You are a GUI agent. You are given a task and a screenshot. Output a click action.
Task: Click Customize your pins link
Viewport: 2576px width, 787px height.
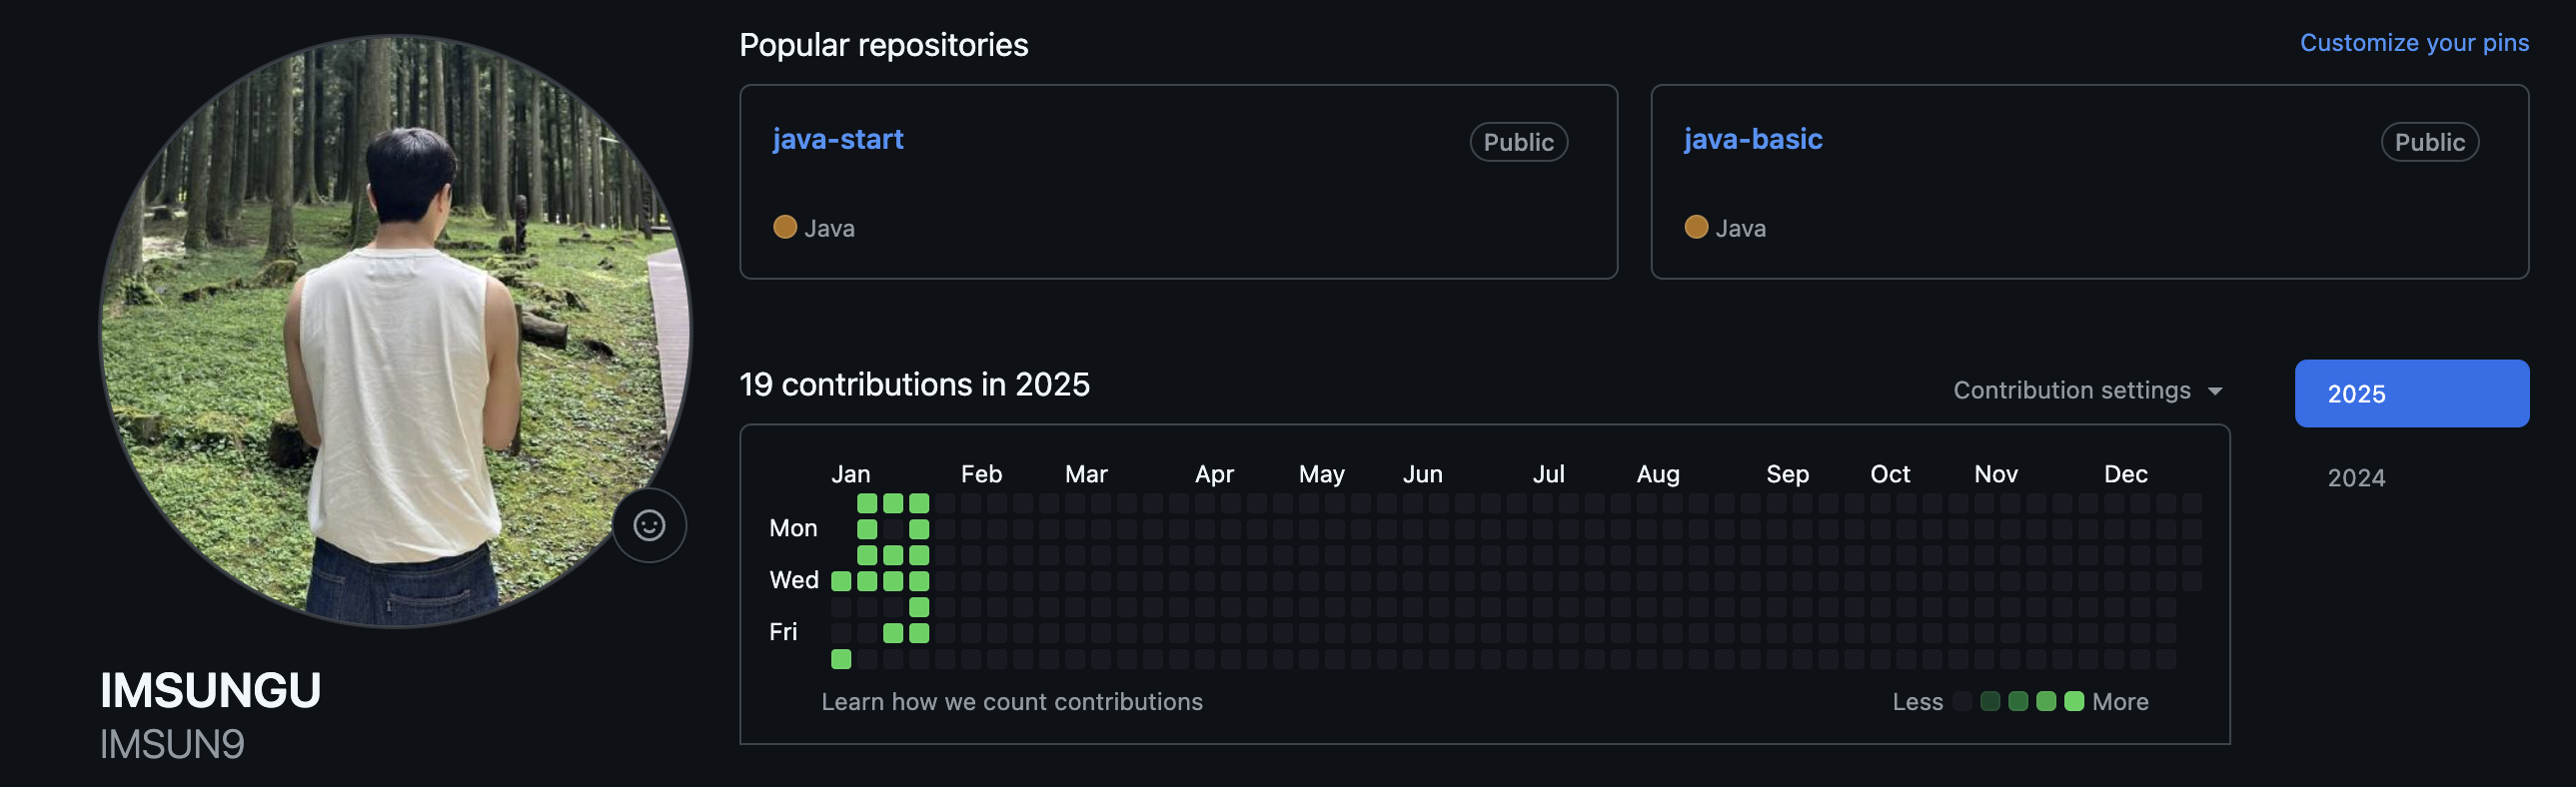[2413, 43]
